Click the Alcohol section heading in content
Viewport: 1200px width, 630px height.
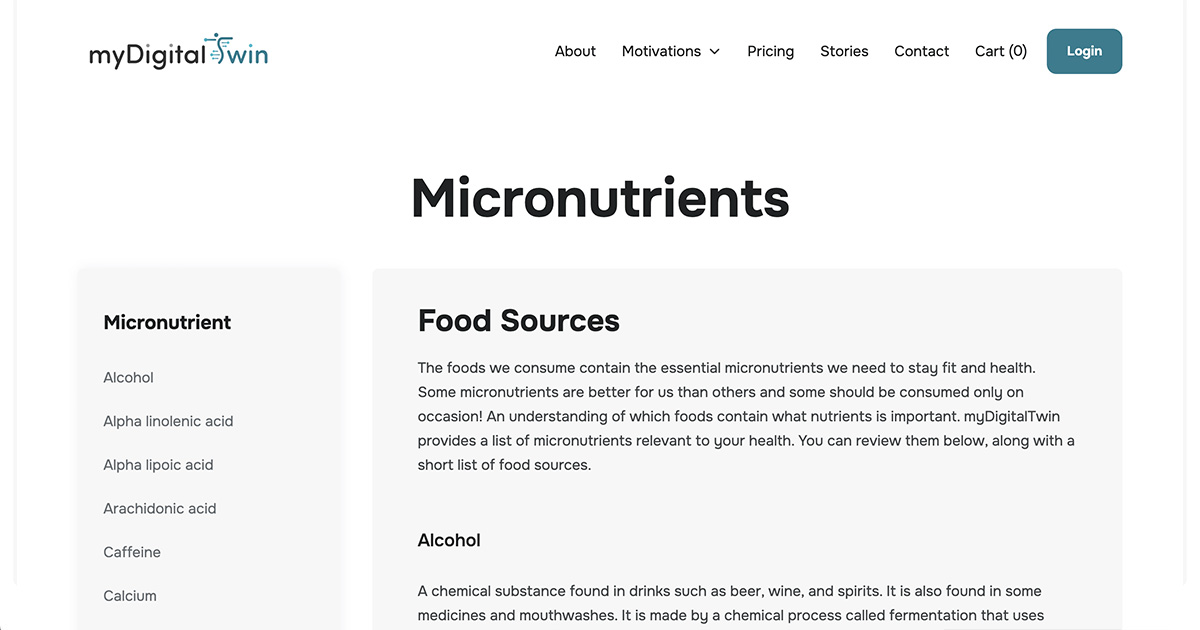coord(449,540)
